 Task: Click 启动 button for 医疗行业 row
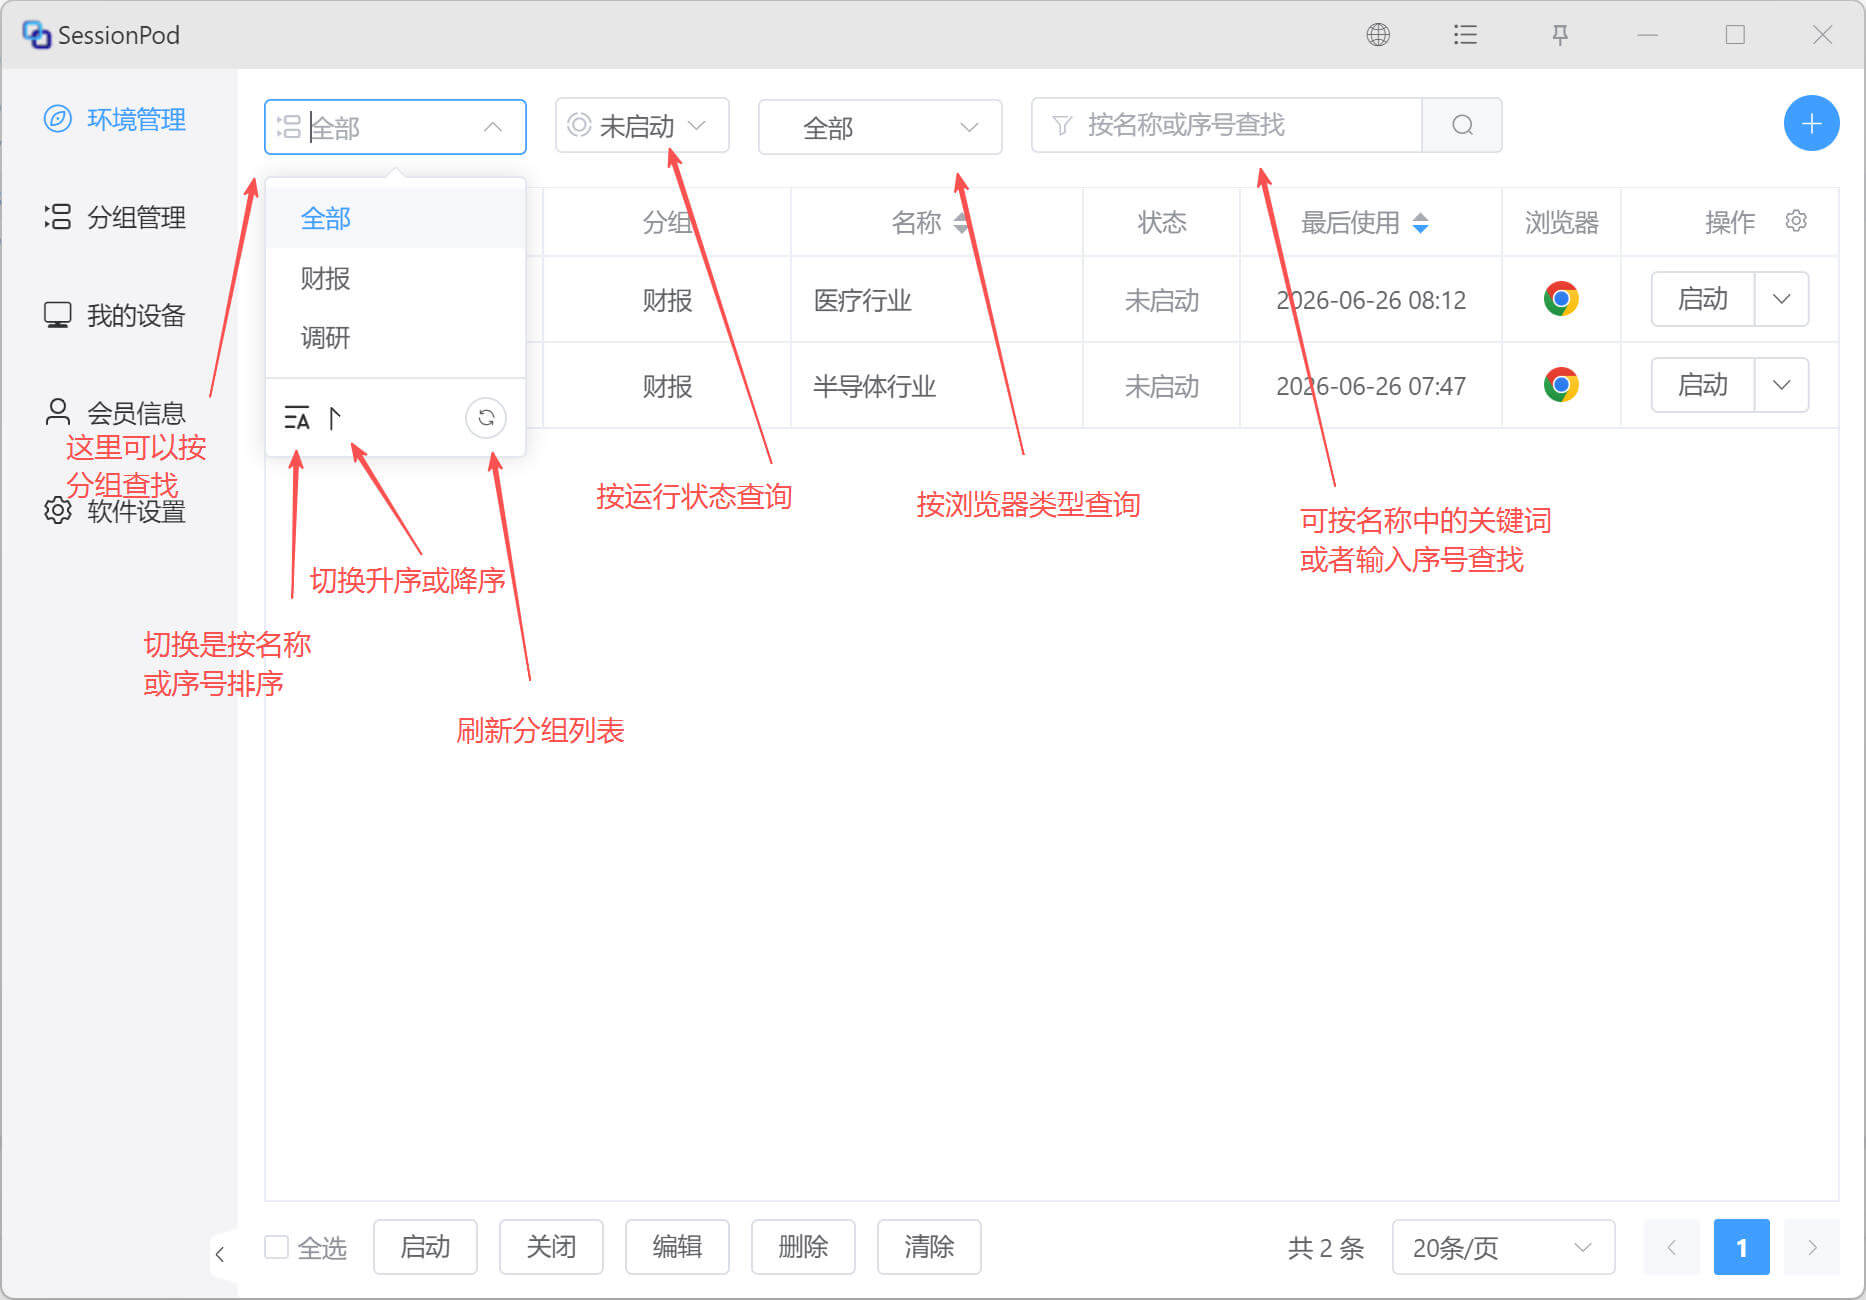1703,299
